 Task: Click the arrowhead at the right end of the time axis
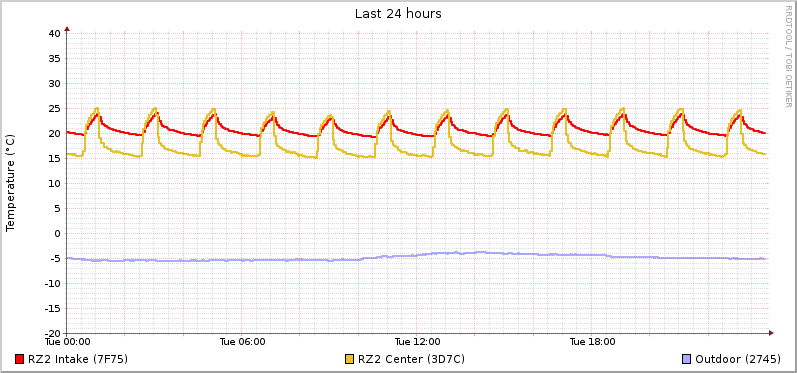[771, 333]
